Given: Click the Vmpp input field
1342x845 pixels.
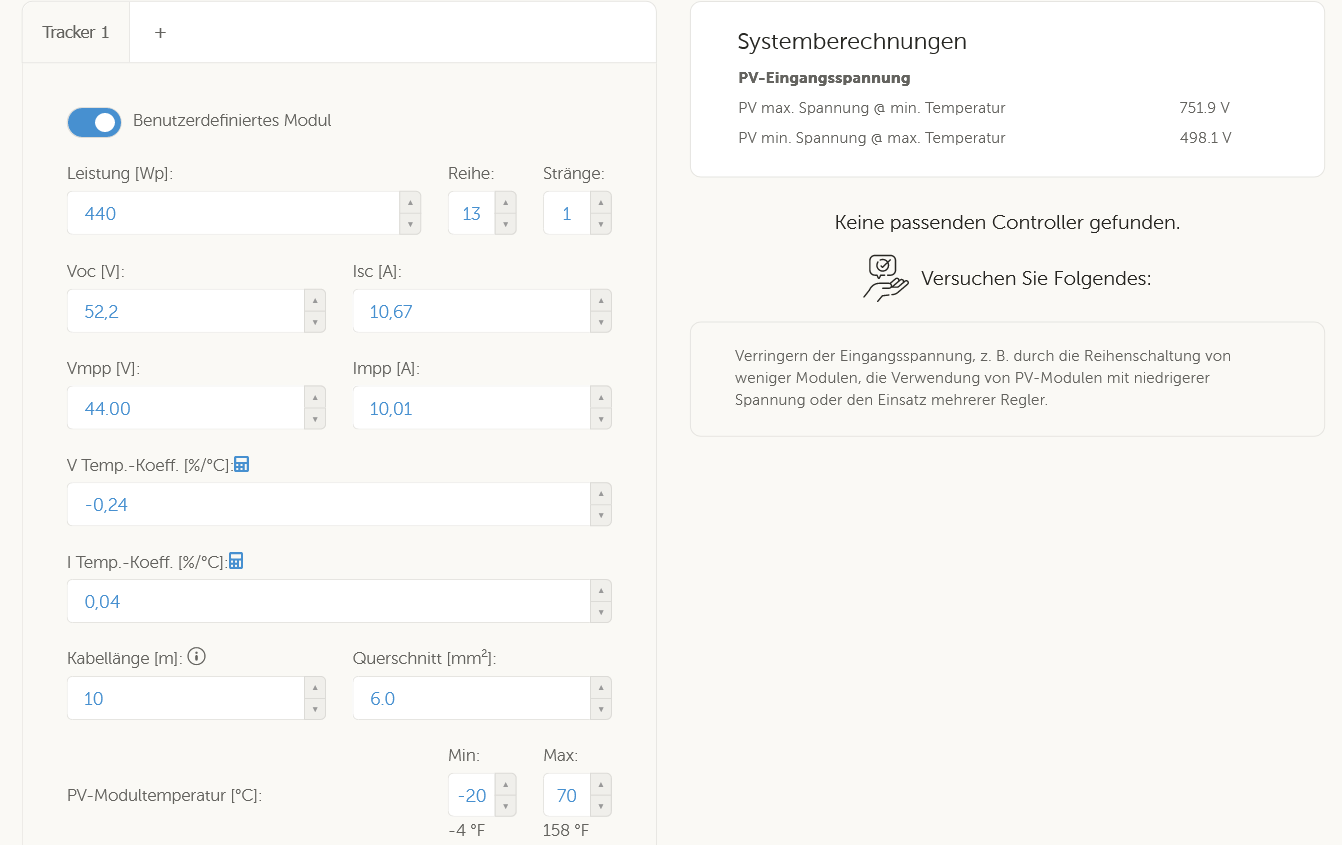Looking at the screenshot, I should point(186,408).
